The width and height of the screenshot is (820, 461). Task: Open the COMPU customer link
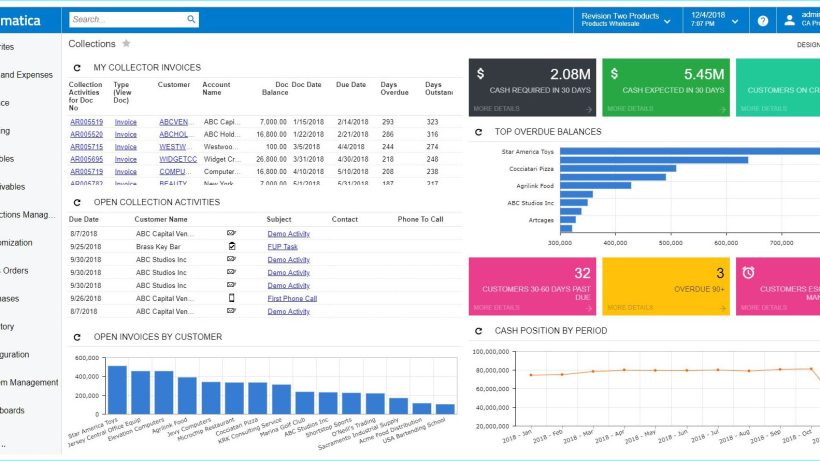(173, 171)
